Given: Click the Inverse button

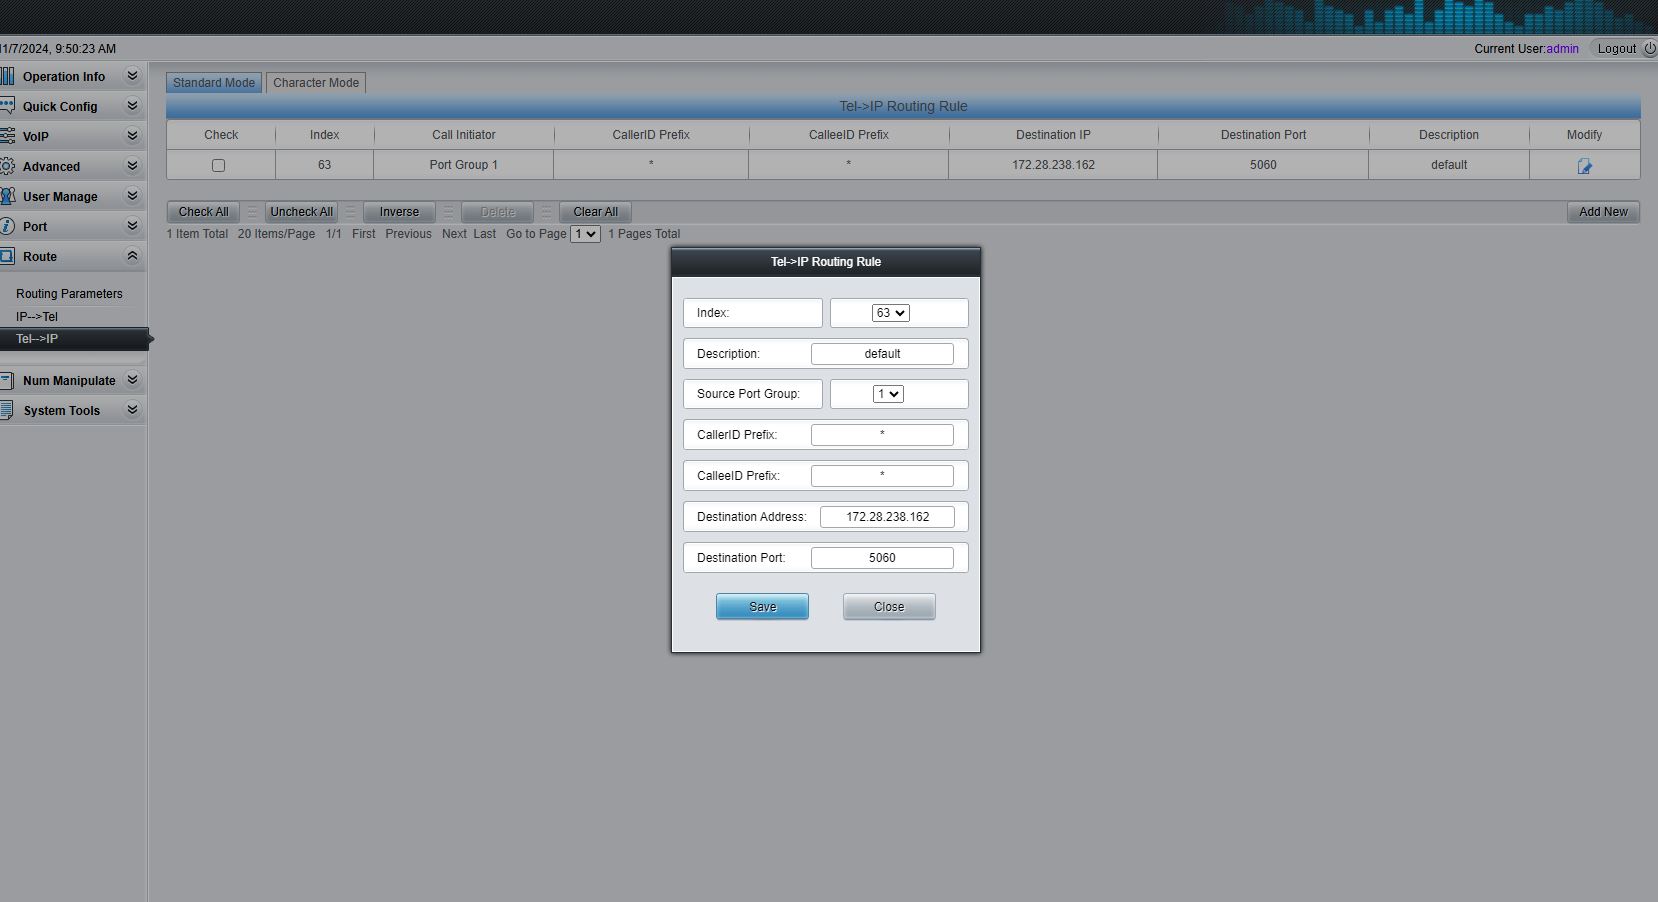Looking at the screenshot, I should [x=399, y=212].
